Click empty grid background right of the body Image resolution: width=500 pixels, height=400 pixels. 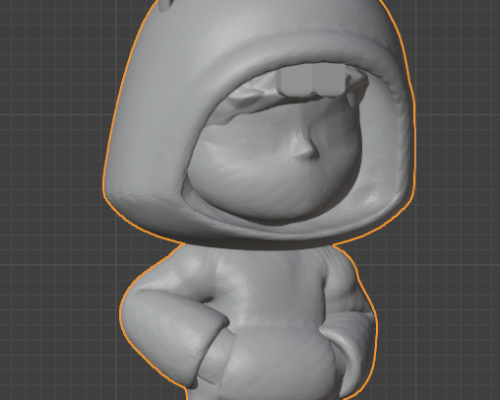point(440,317)
